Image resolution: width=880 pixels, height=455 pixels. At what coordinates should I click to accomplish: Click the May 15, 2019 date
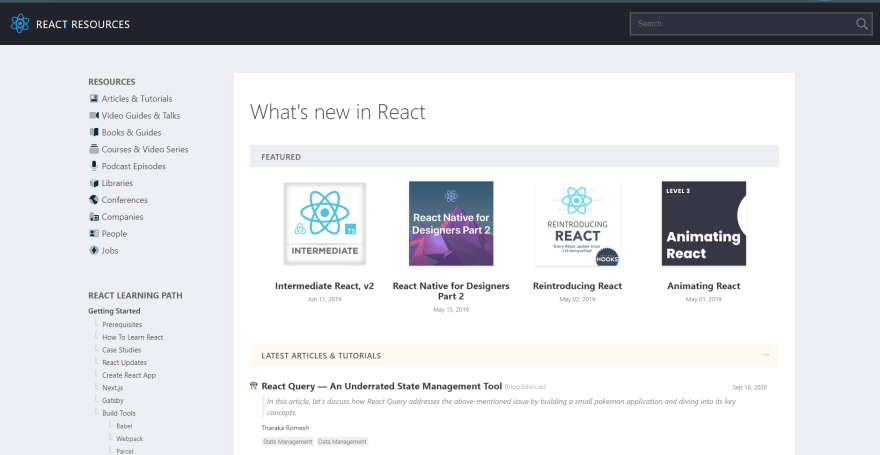tap(451, 309)
